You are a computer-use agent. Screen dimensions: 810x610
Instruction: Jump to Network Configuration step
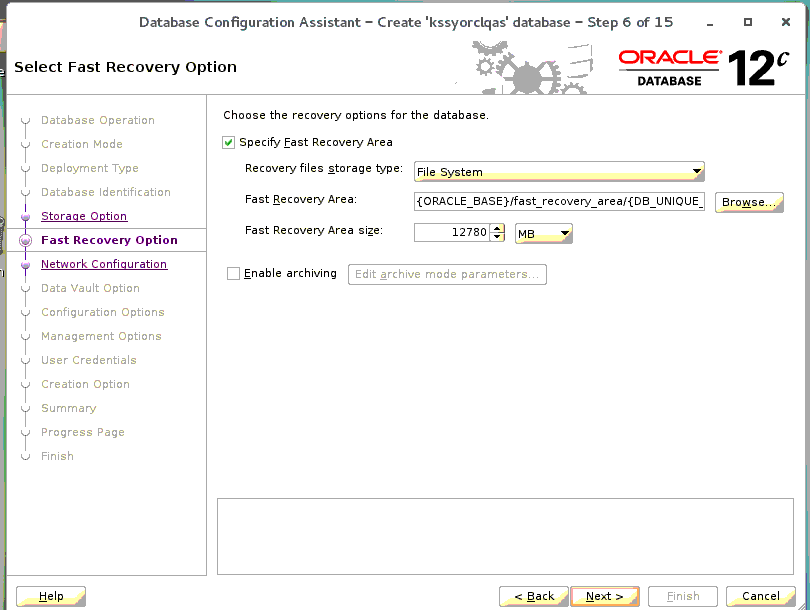tap(104, 264)
